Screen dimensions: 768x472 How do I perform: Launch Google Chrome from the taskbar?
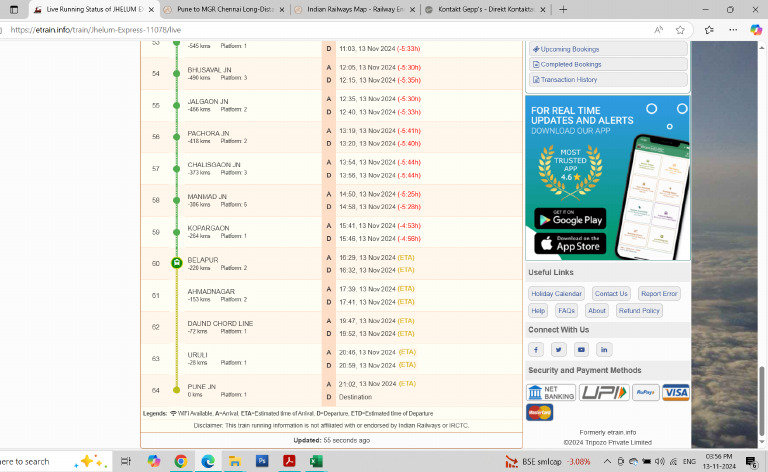pyautogui.click(x=181, y=461)
